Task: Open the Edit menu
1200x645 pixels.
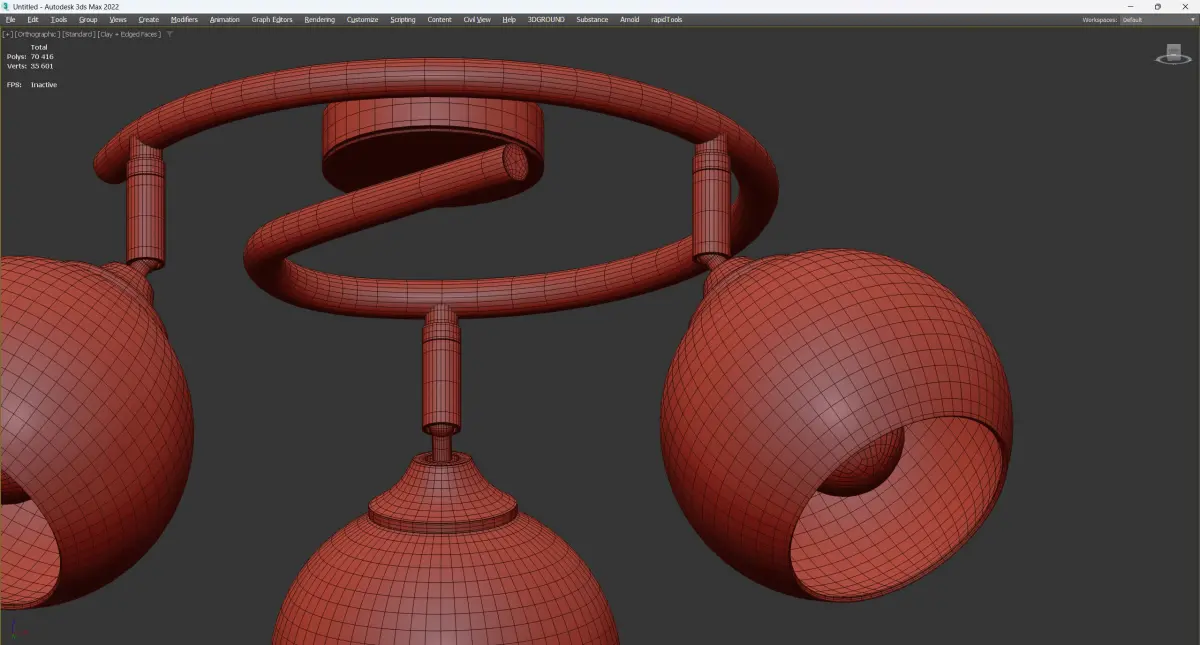Action: click(33, 19)
